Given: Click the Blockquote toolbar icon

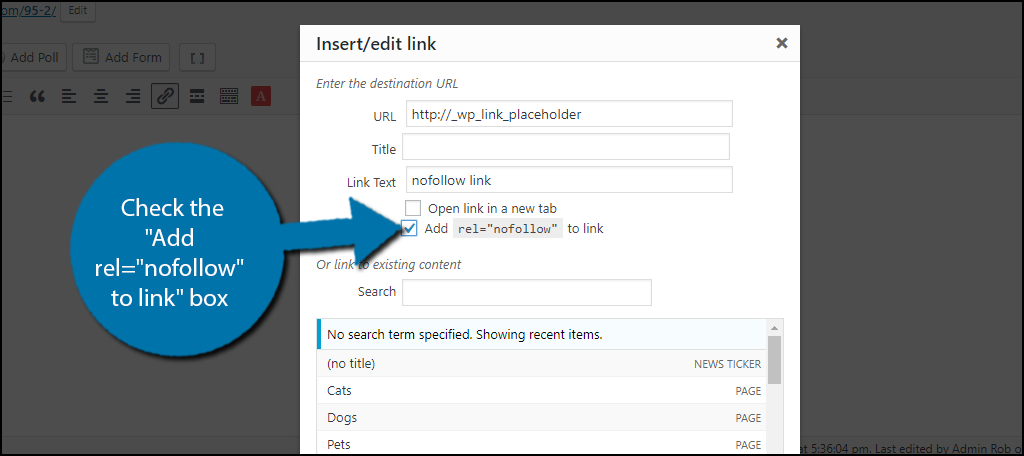Looking at the screenshot, I should (38, 96).
